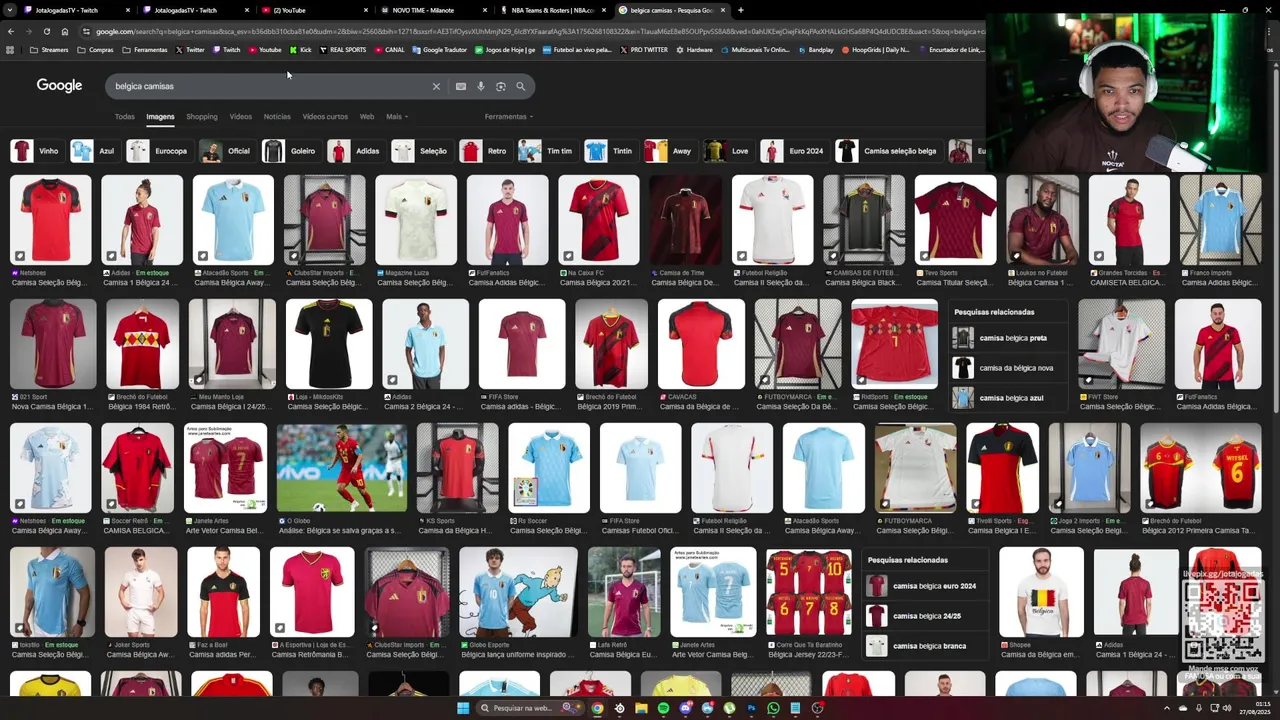
Task: Open the Google Tradutor bookmark
Action: (439, 49)
